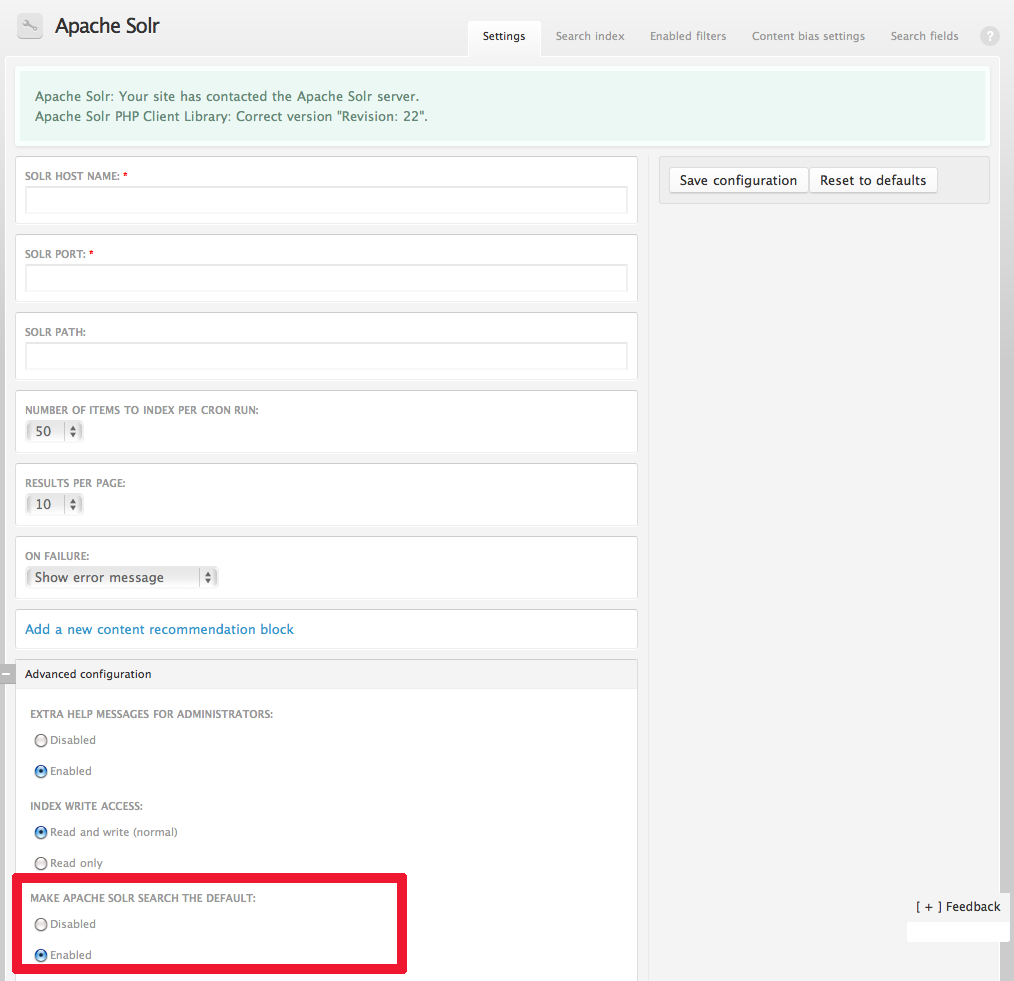
Task: Open Add a new content recommendation block
Action: (159, 629)
